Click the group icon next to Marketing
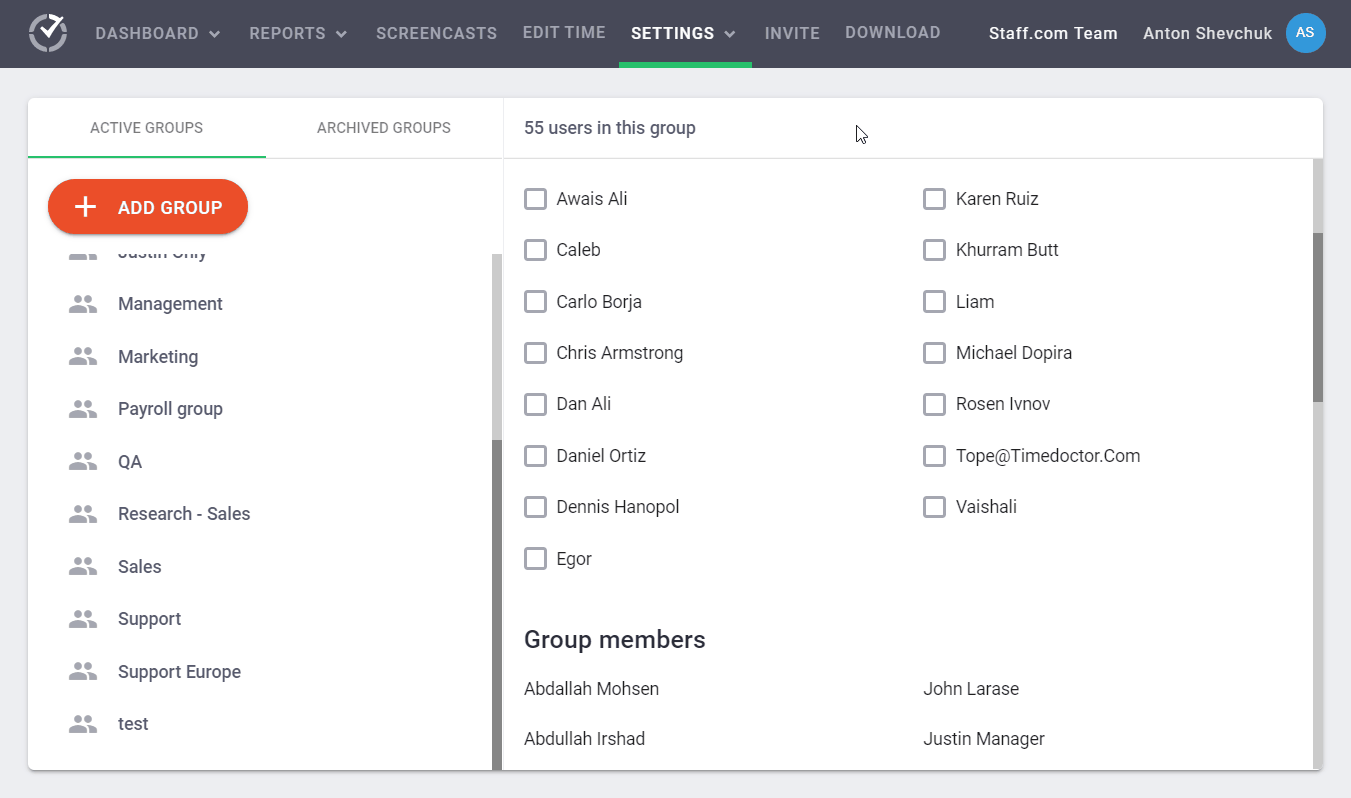Image resolution: width=1351 pixels, height=798 pixels. [x=83, y=357]
